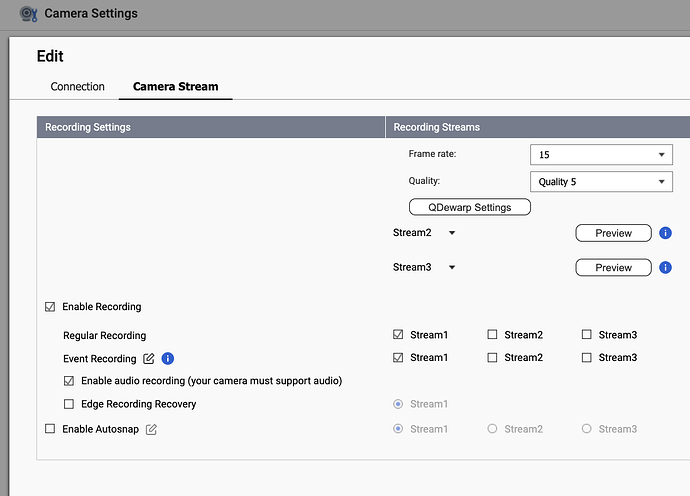Viewport: 690px width, 496px height.
Task: Uncheck the Enable Recording checkbox
Action: (50, 307)
